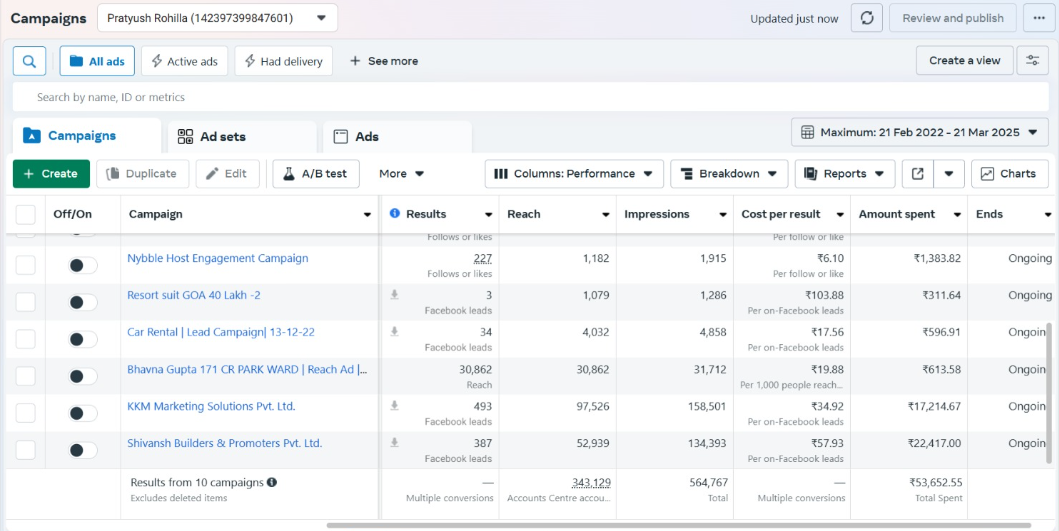Click the refresh data icon

point(866,18)
